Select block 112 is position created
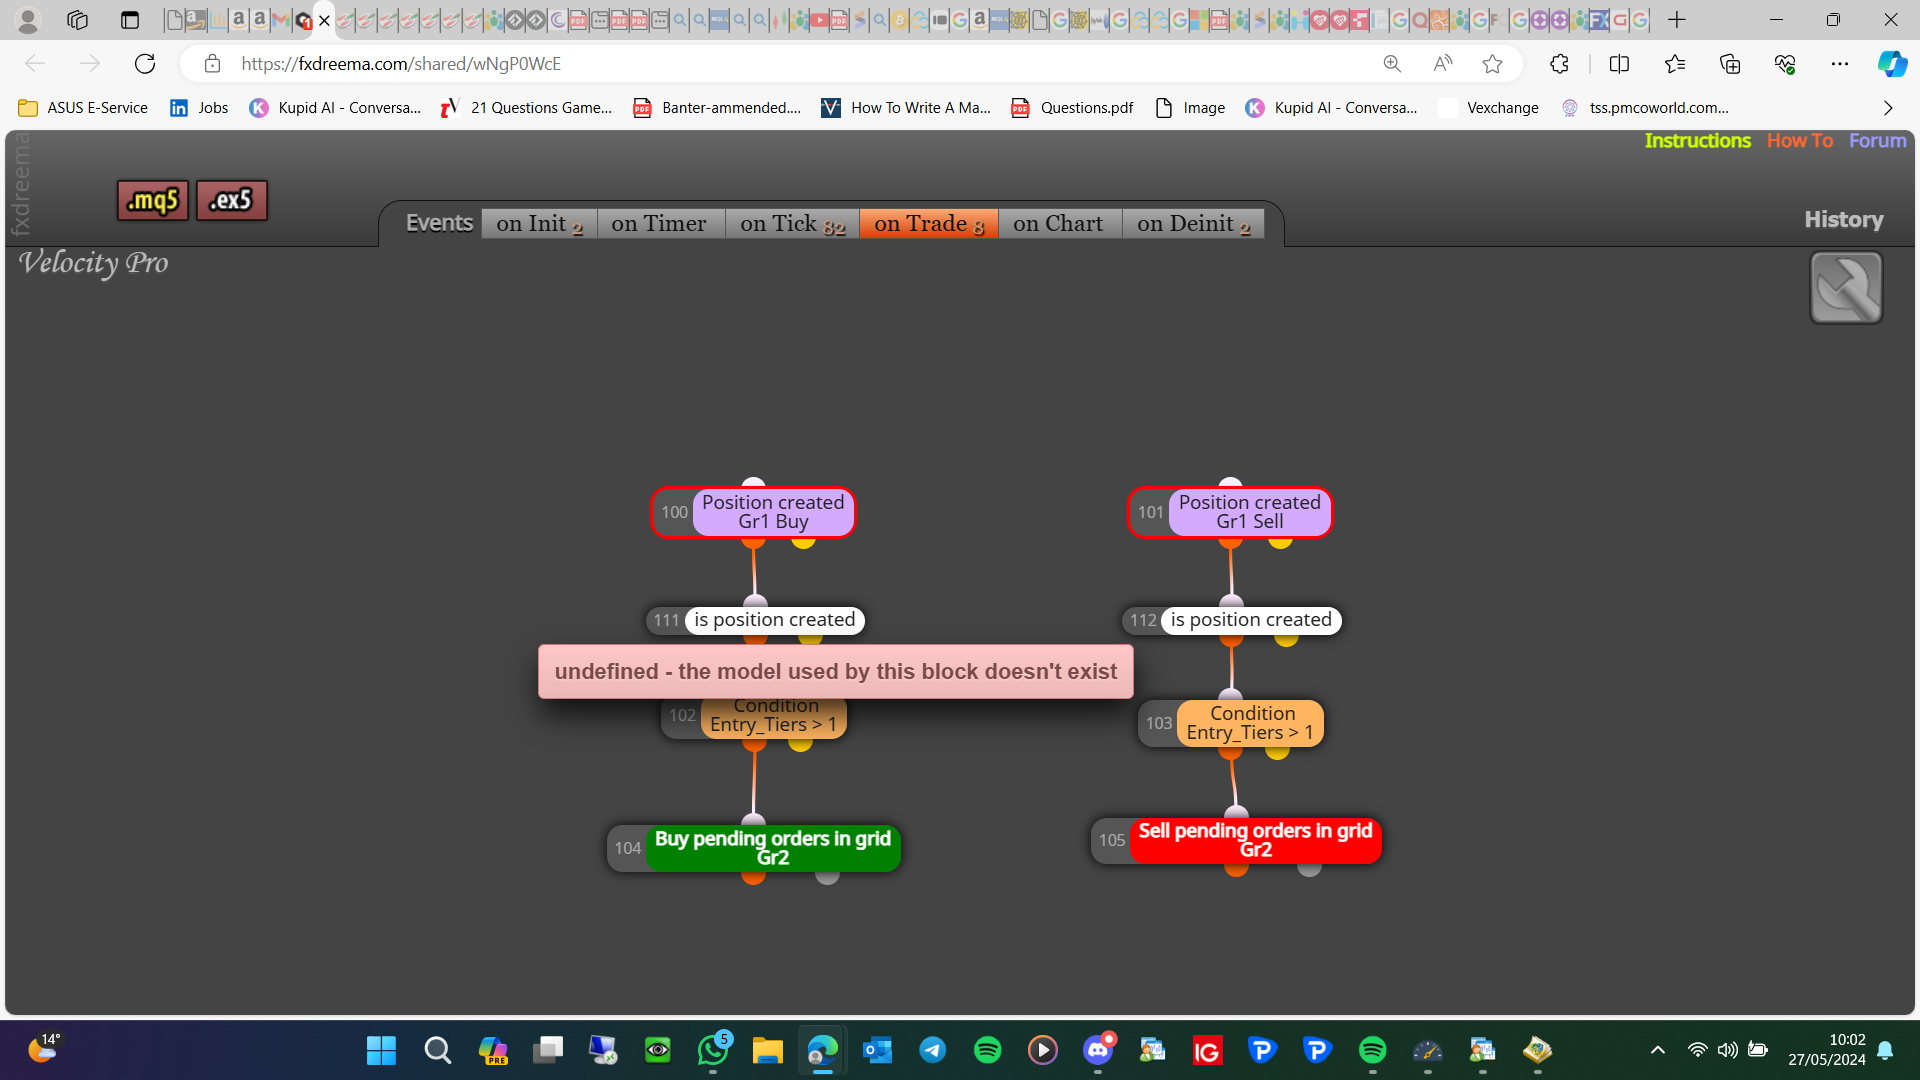The width and height of the screenshot is (1920, 1080). click(x=1232, y=620)
